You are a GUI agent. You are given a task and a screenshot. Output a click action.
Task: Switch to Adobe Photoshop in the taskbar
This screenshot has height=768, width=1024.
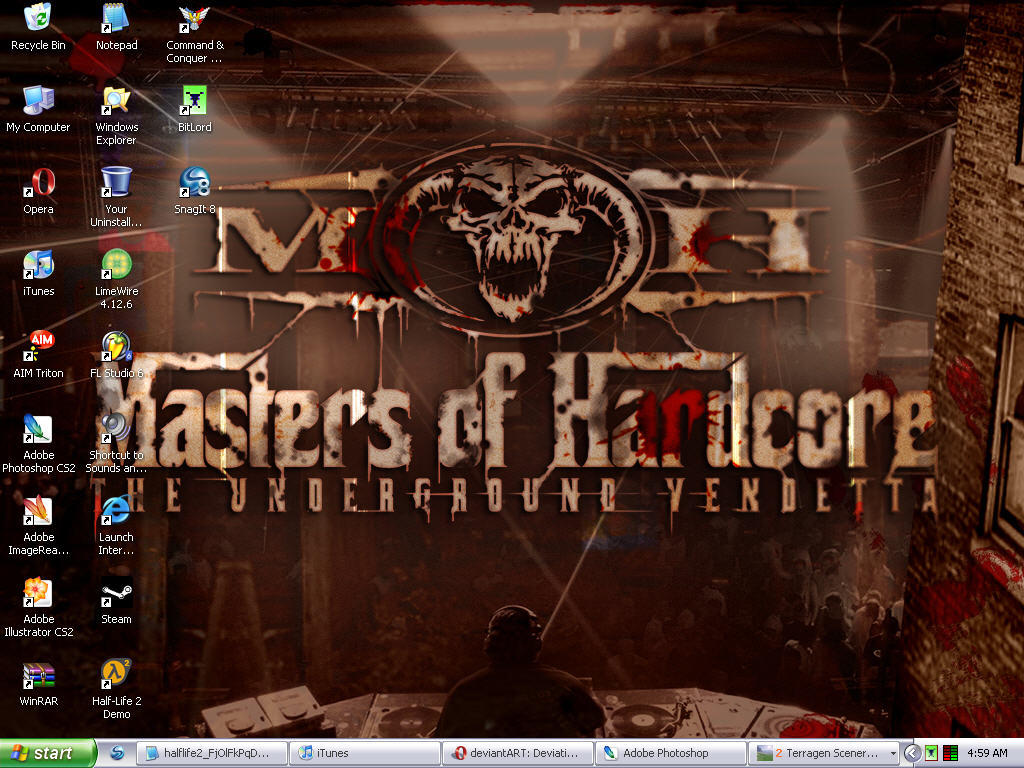click(671, 753)
